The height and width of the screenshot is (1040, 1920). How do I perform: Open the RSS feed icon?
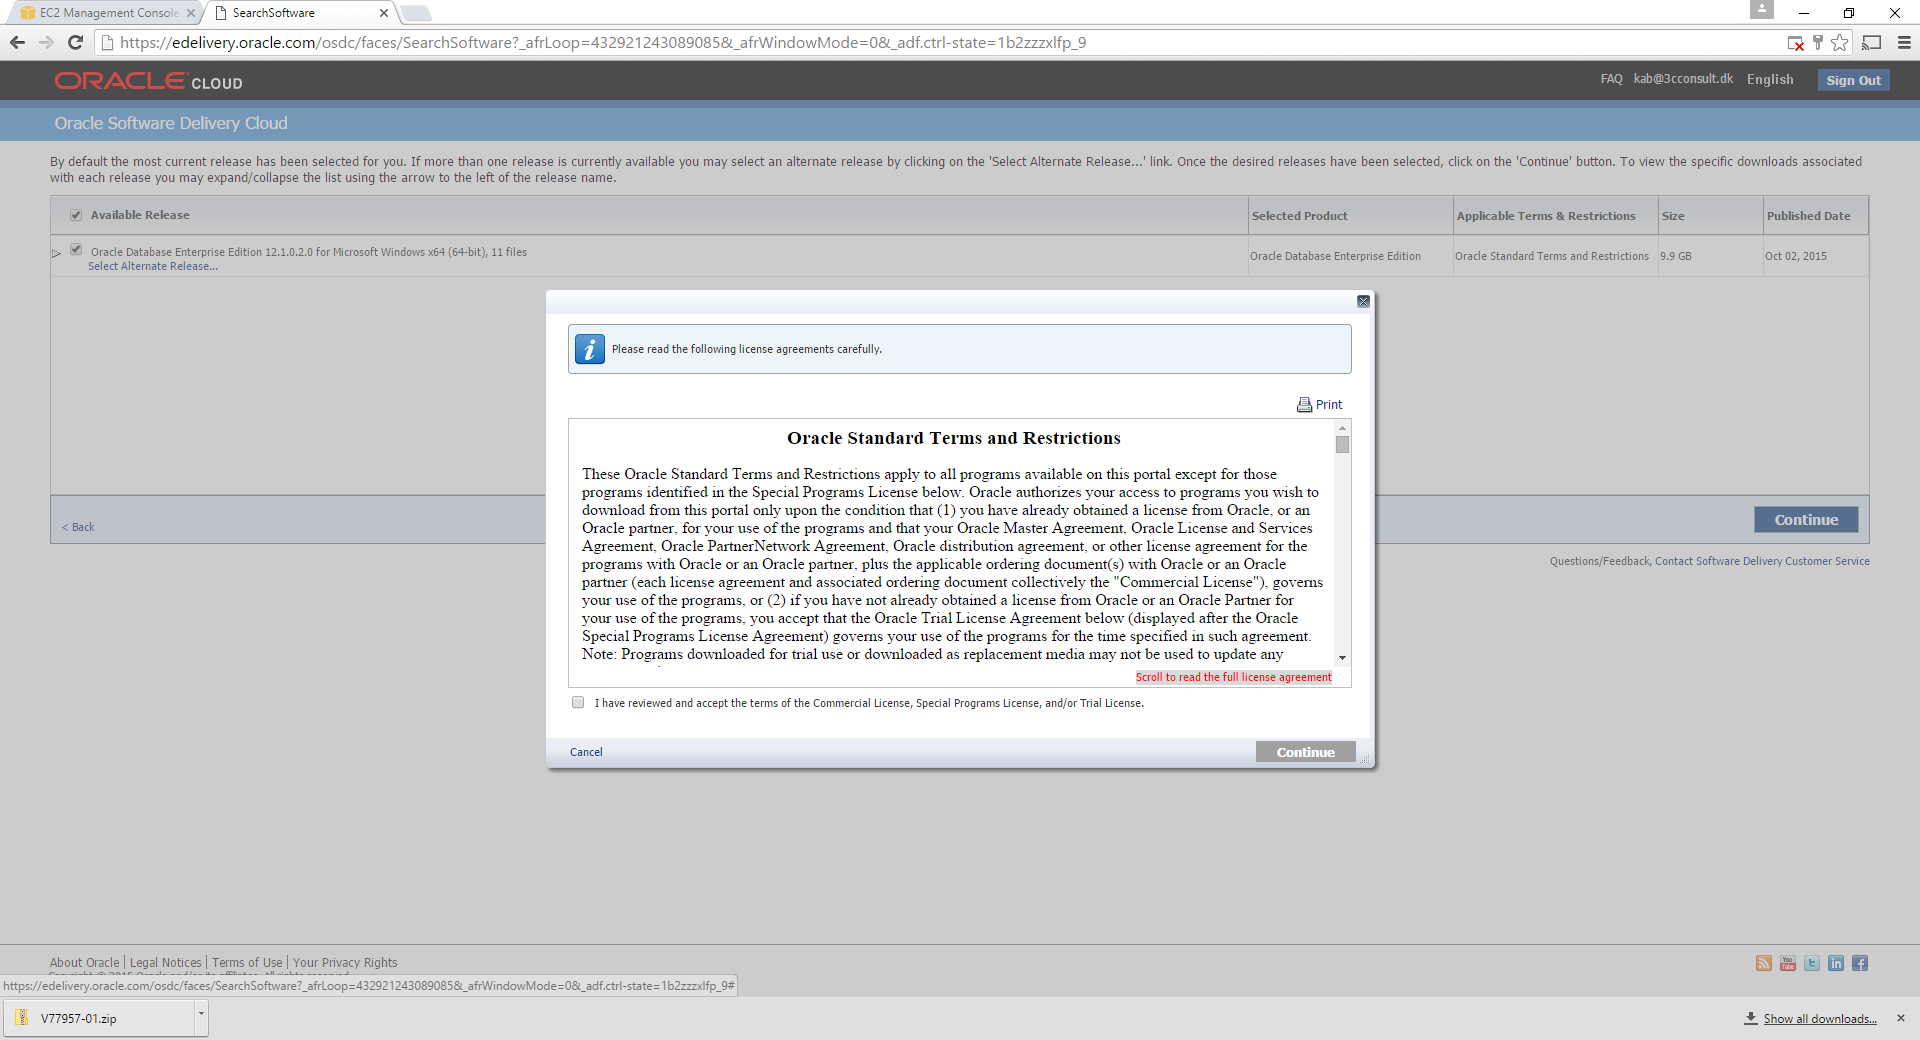1764,963
